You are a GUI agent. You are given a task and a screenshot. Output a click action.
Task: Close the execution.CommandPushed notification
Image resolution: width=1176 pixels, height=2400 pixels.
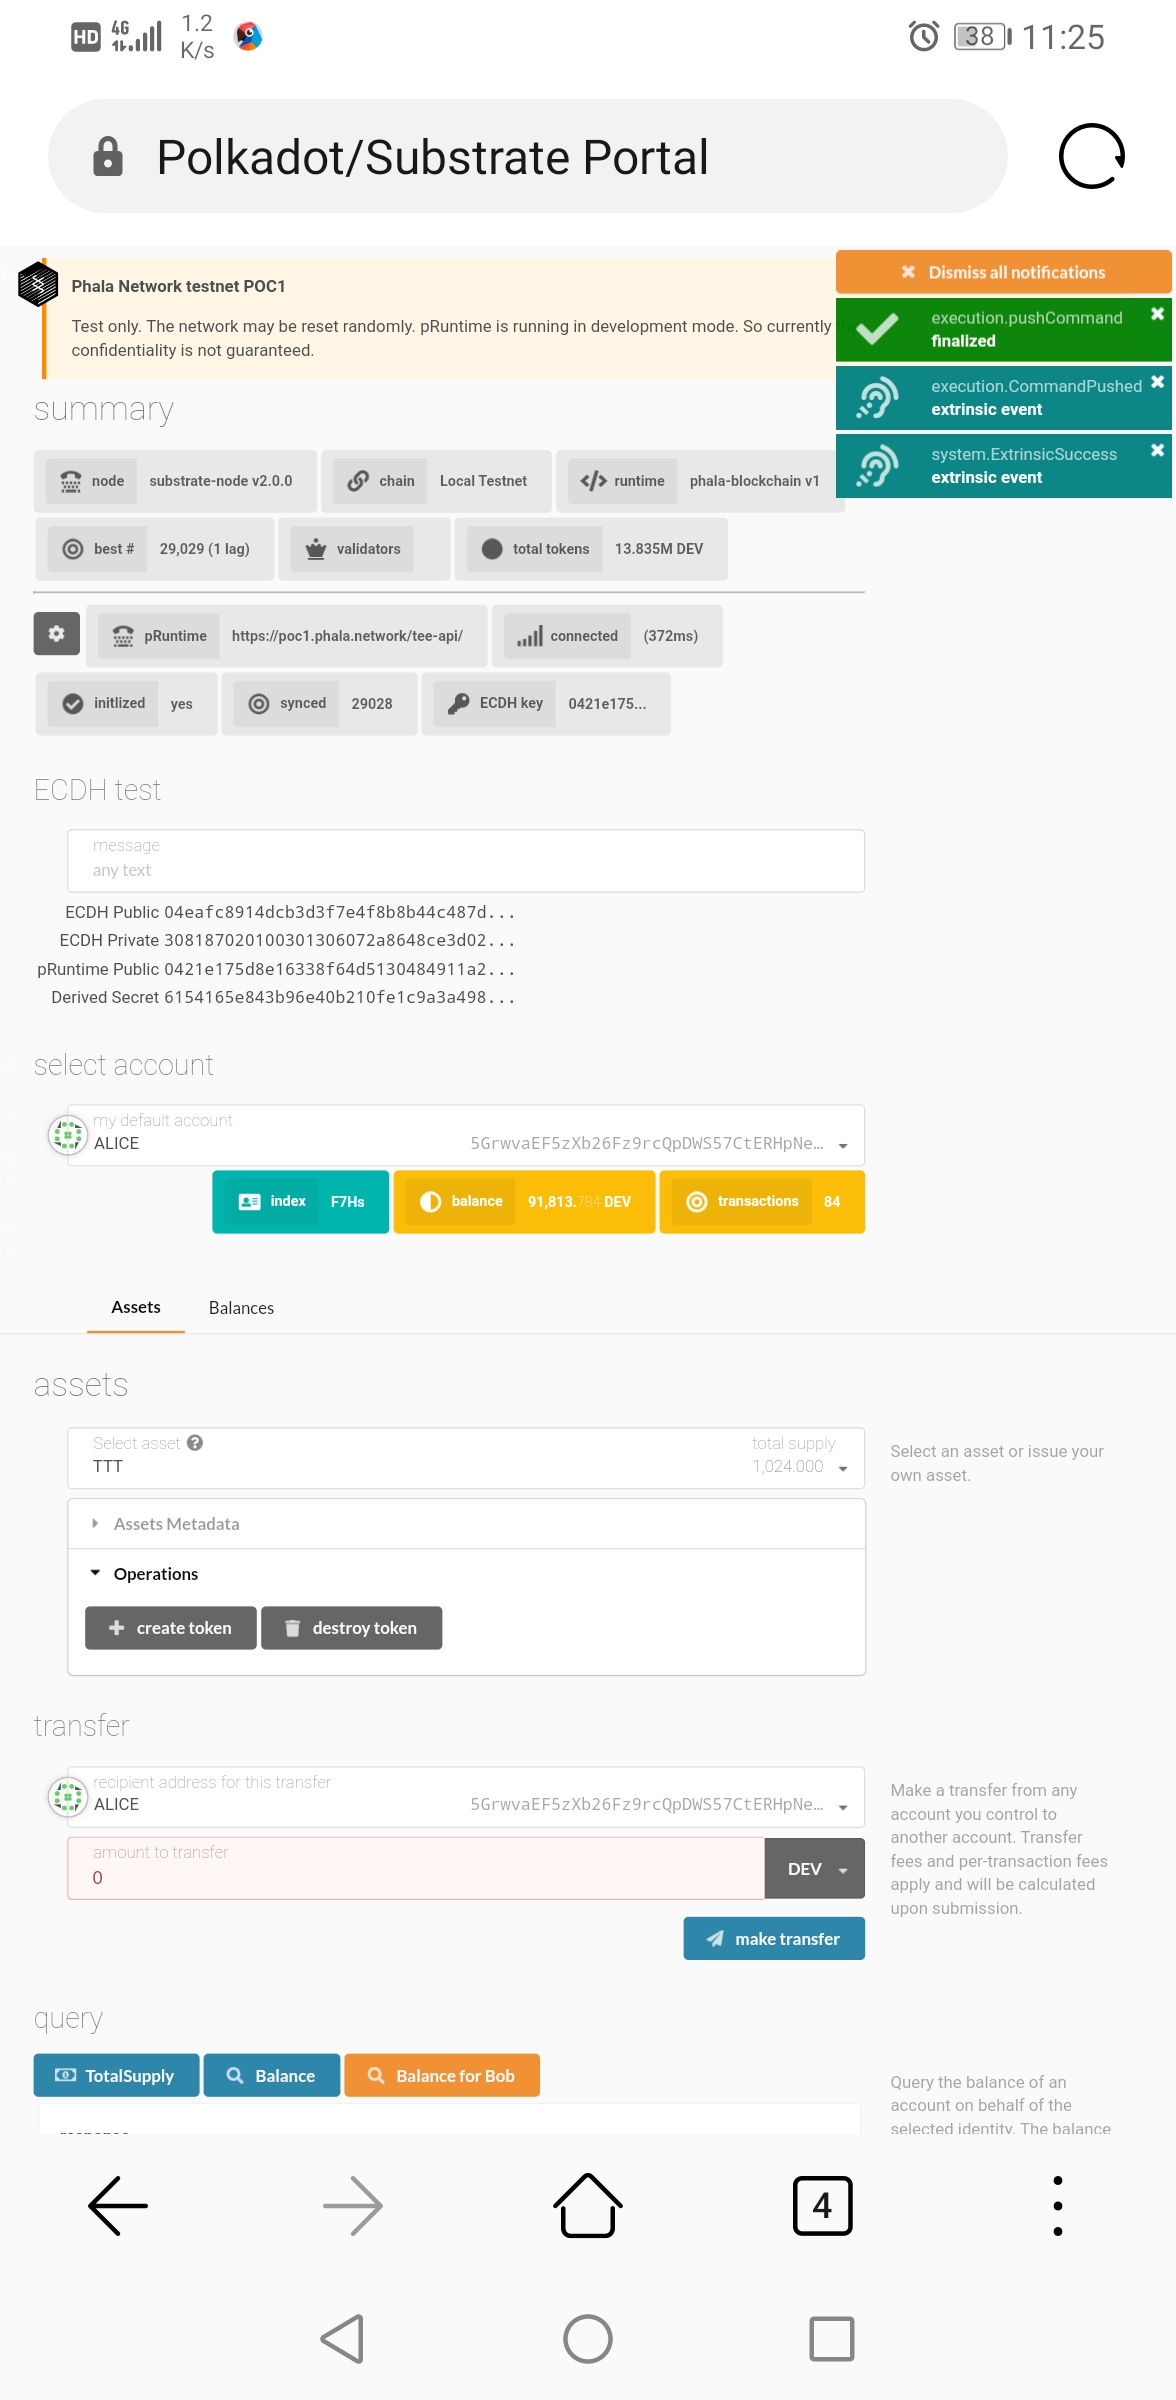tap(1157, 382)
